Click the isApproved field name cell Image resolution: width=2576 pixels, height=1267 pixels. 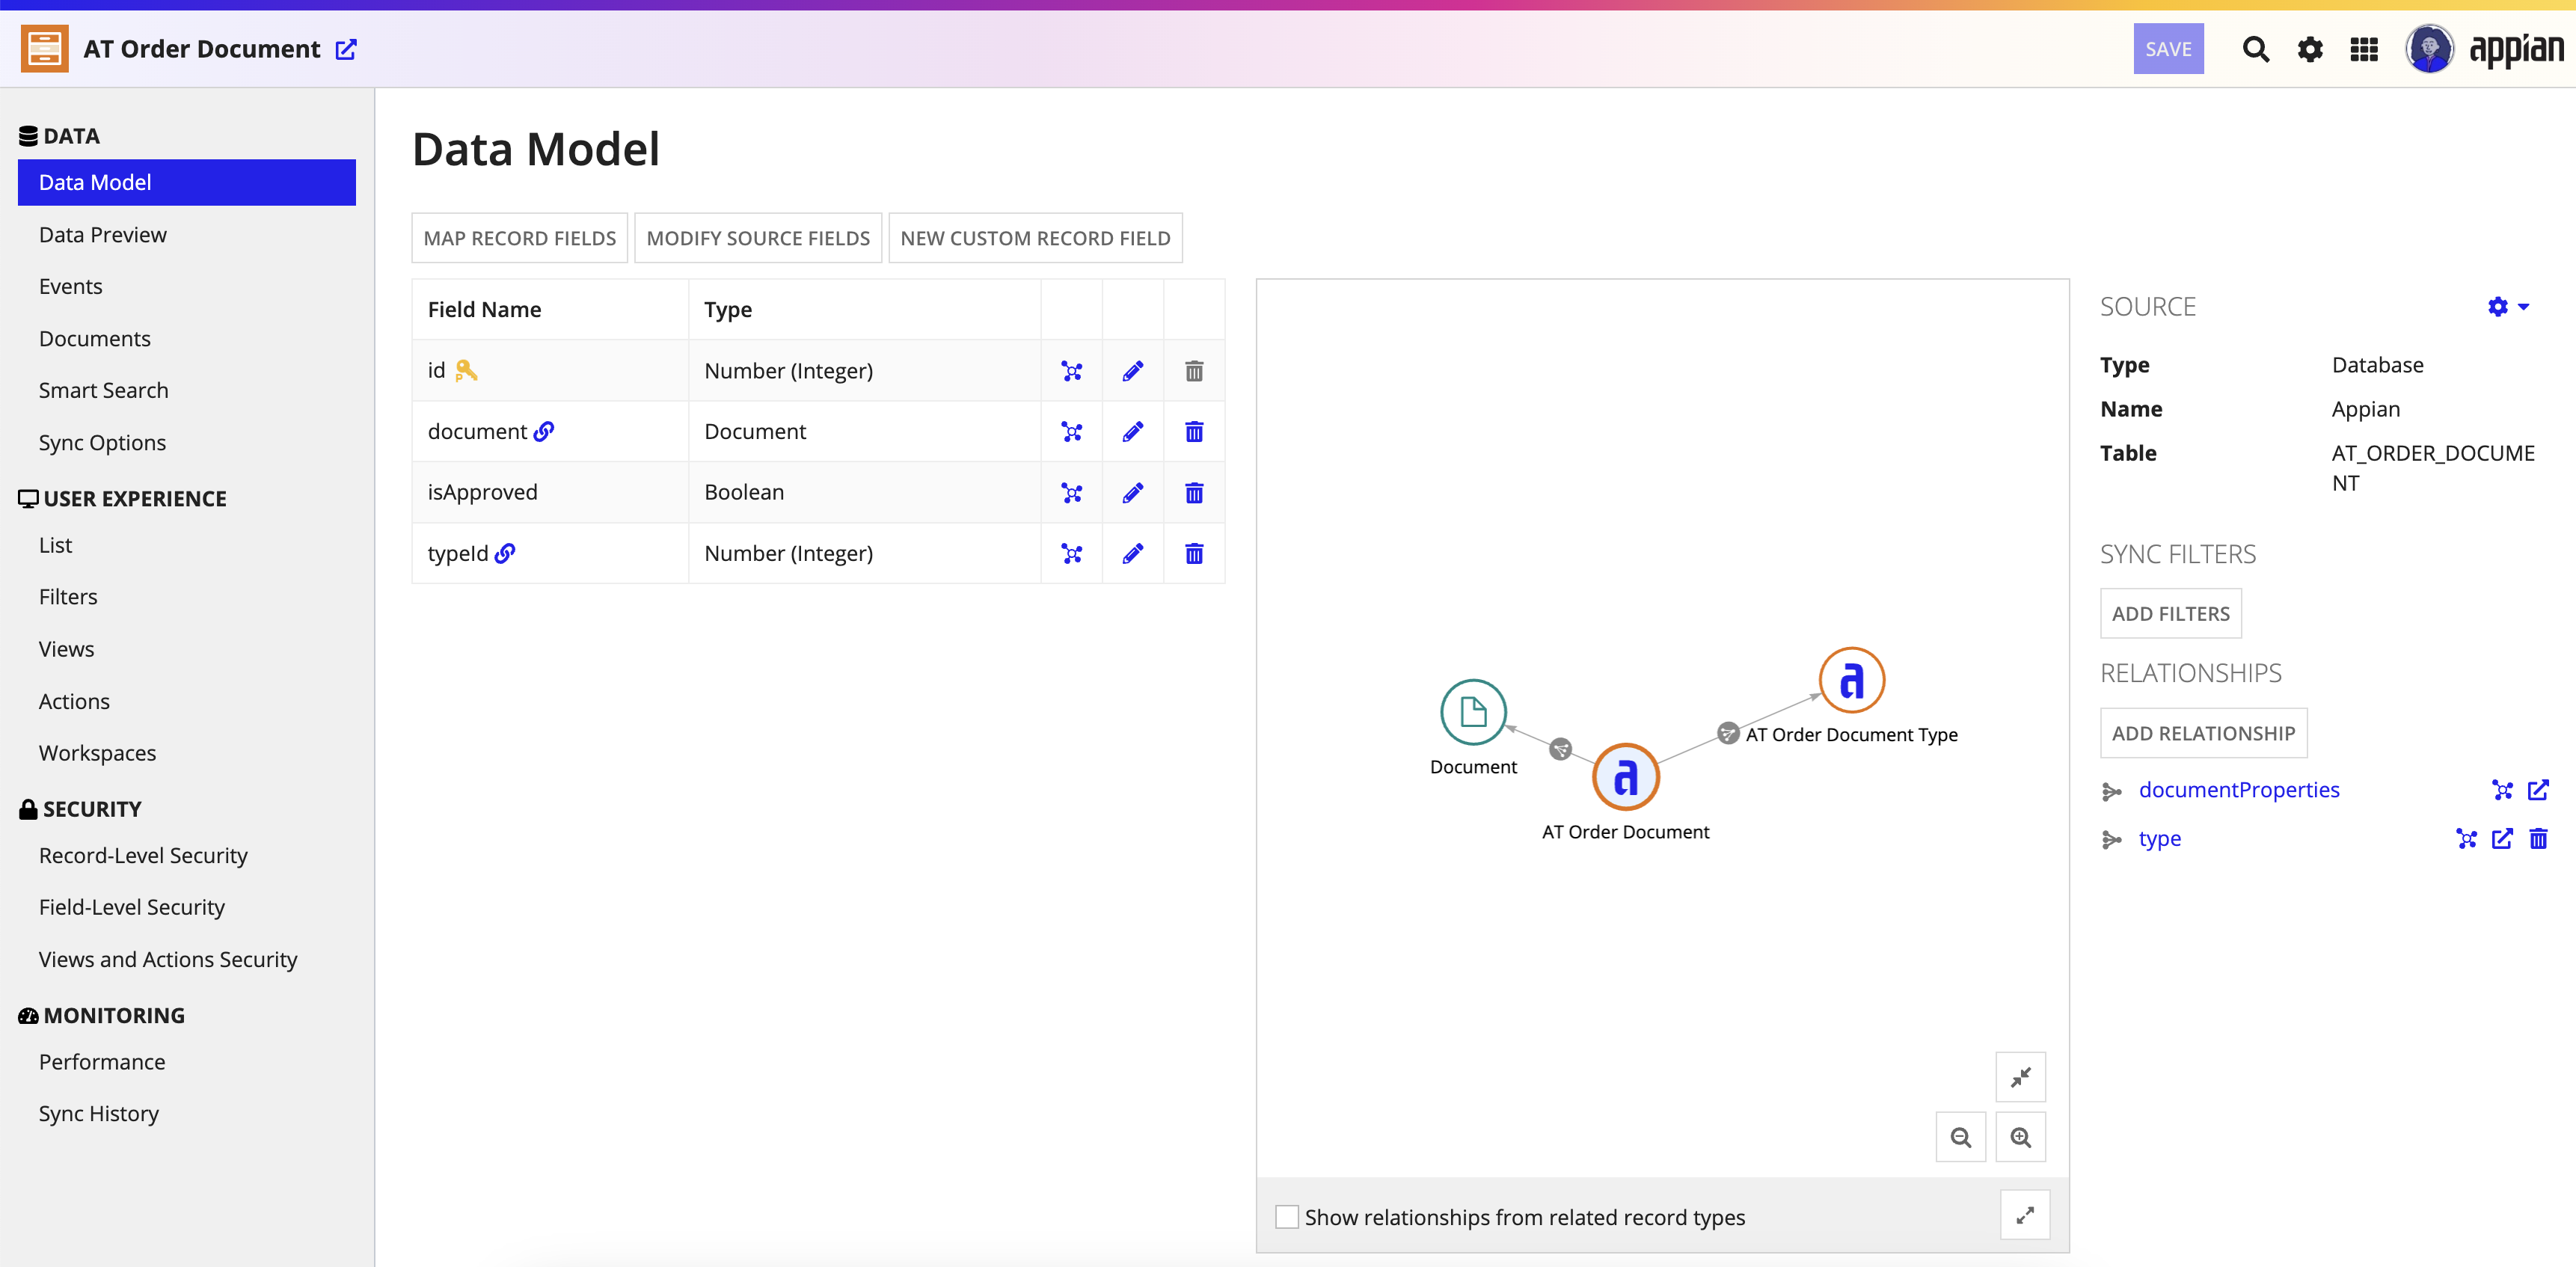550,492
